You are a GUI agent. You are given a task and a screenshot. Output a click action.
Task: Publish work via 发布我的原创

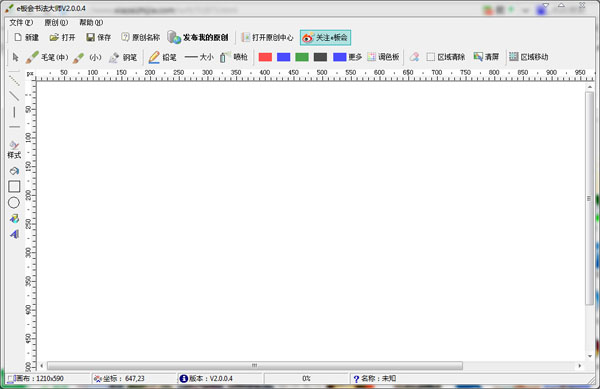coord(198,37)
